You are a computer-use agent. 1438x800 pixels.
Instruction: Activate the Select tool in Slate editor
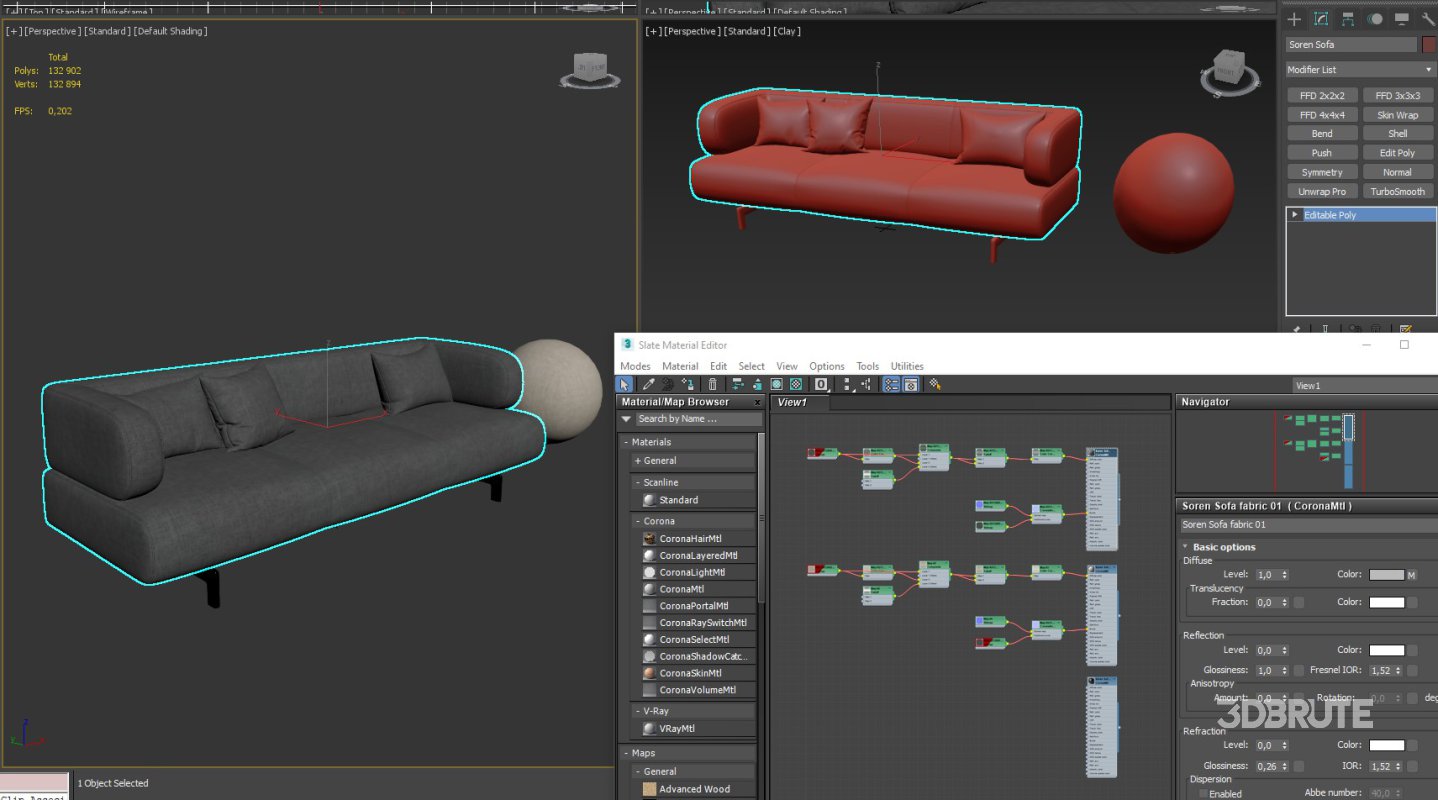624,384
